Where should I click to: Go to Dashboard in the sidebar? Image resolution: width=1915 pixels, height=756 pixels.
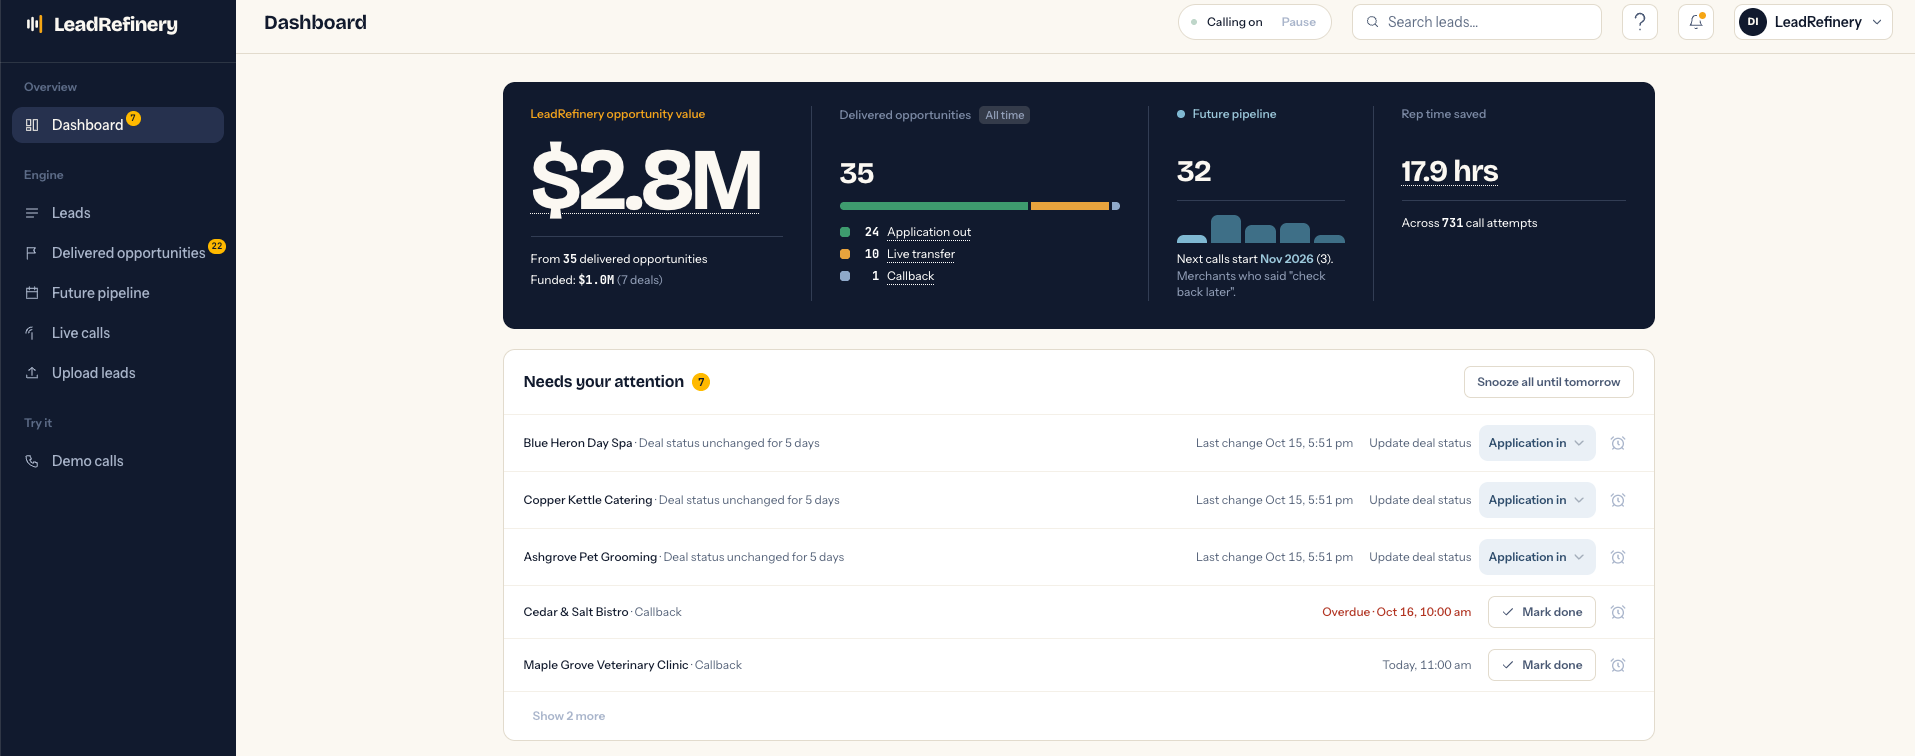(x=118, y=125)
